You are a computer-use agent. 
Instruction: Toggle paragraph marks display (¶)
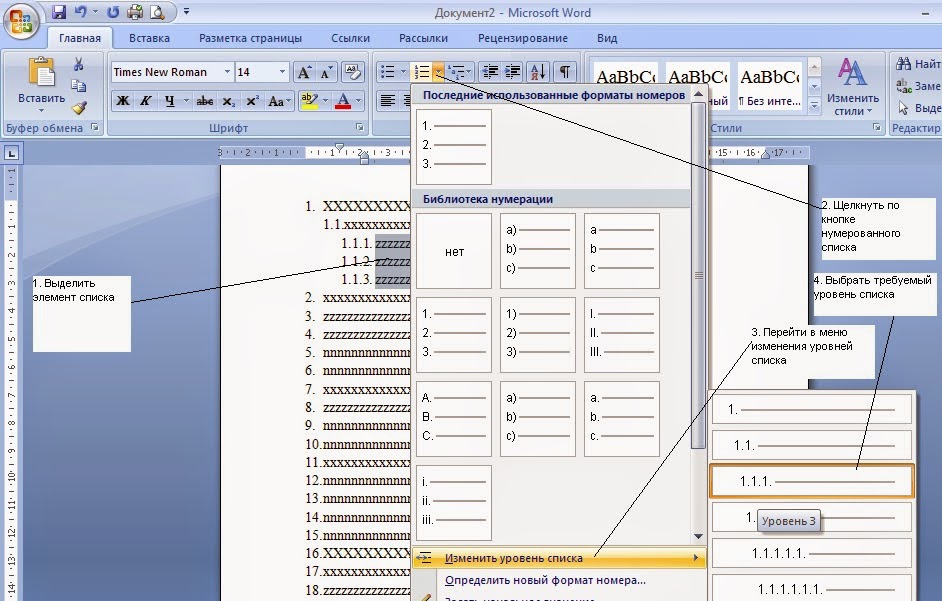(565, 72)
